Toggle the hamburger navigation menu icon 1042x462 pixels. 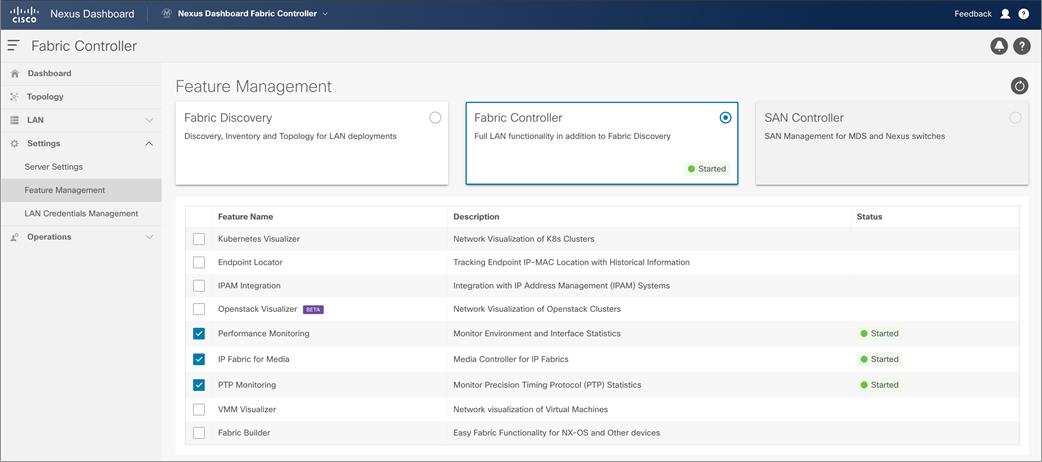pyautogui.click(x=13, y=45)
